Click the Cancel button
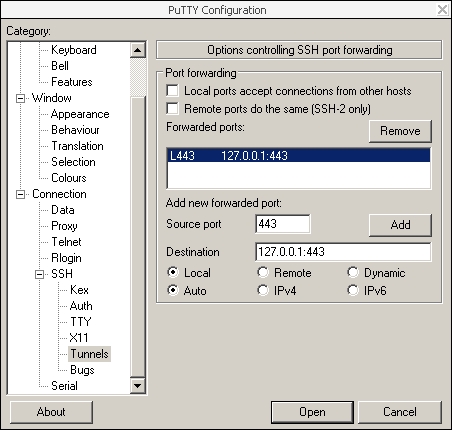Screen dimensions: 452x430 tap(400, 412)
